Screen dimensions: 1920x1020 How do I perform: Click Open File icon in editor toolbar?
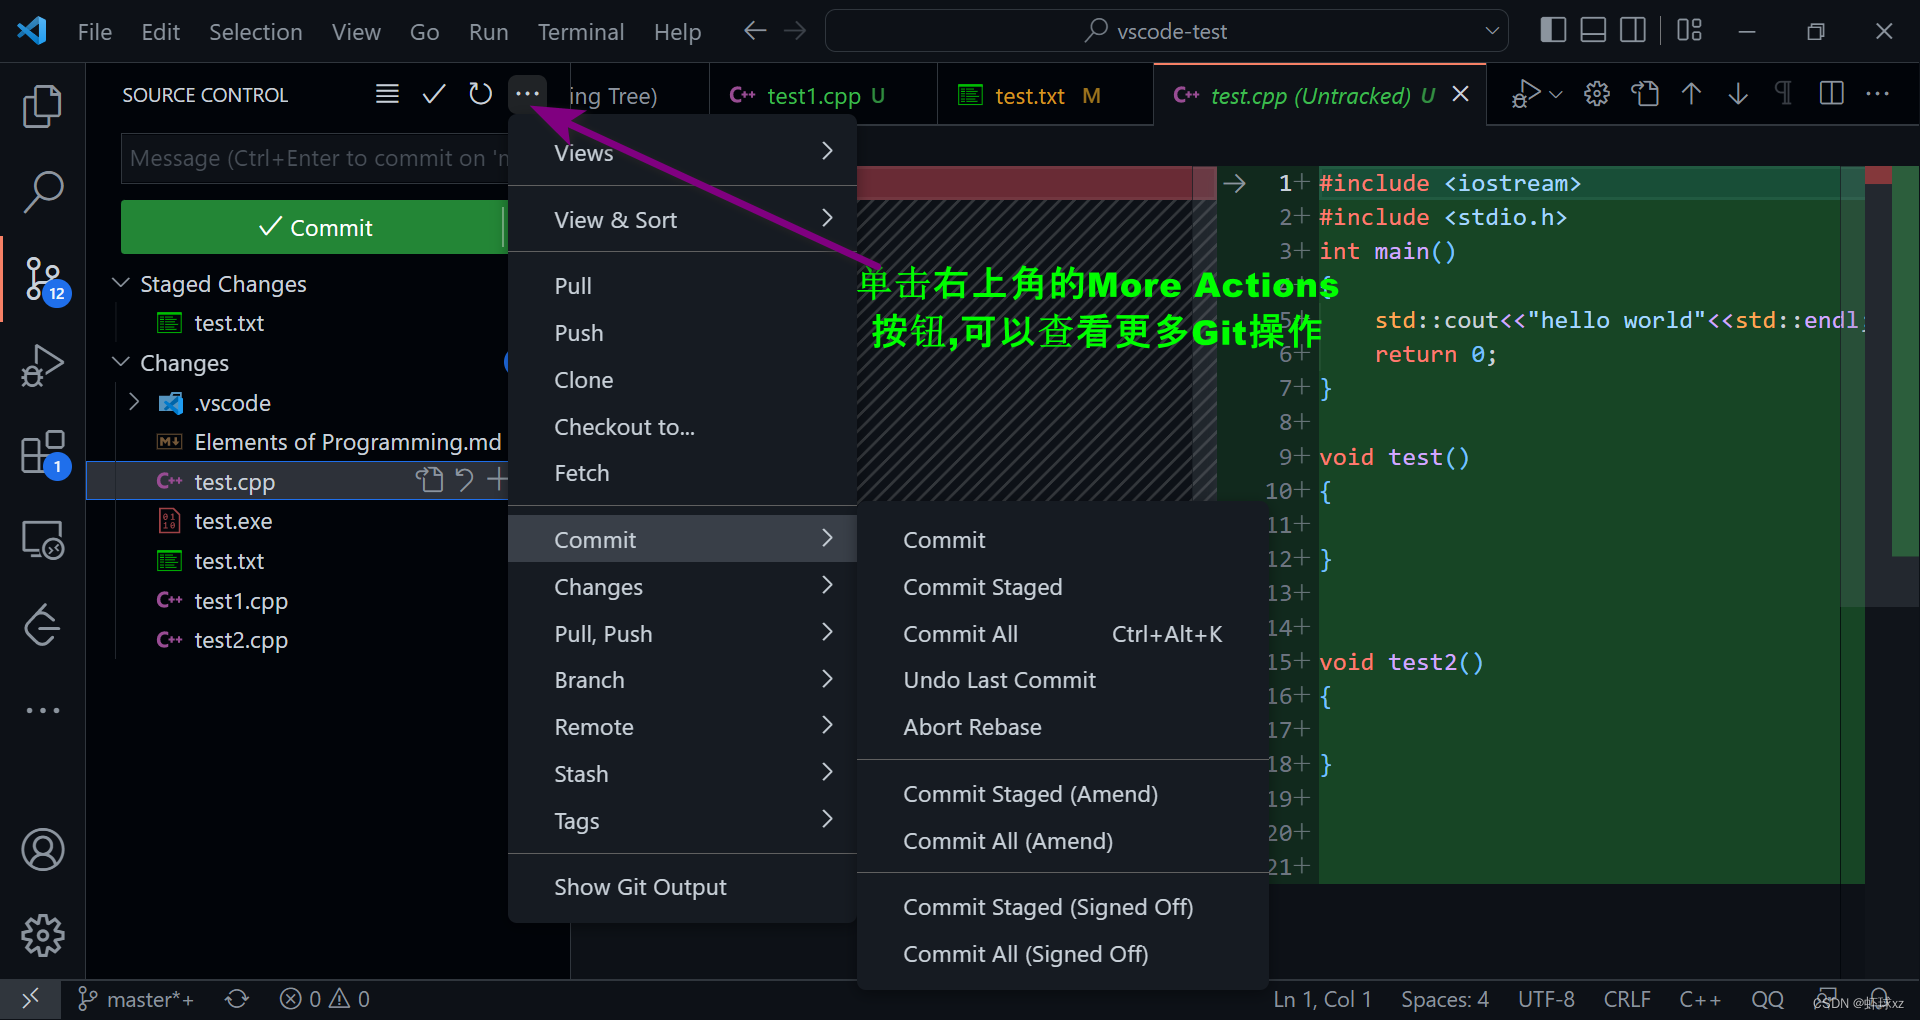coord(1645,94)
